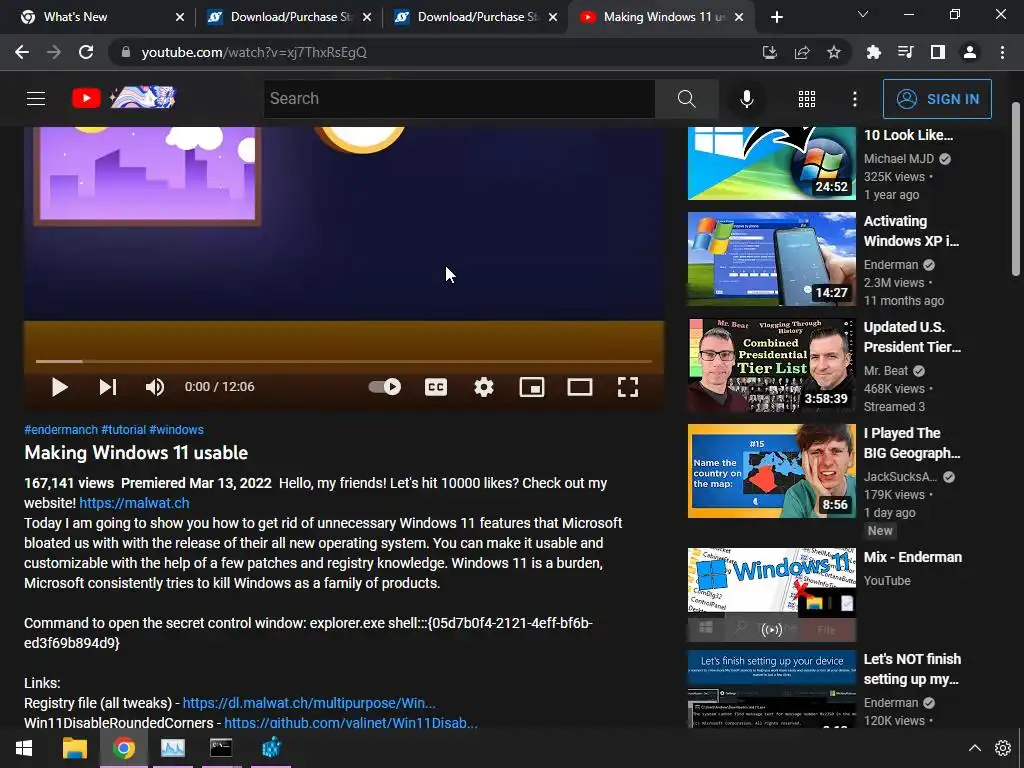Open a new browser tab
Image resolution: width=1024 pixels, height=768 pixels.
tap(776, 17)
